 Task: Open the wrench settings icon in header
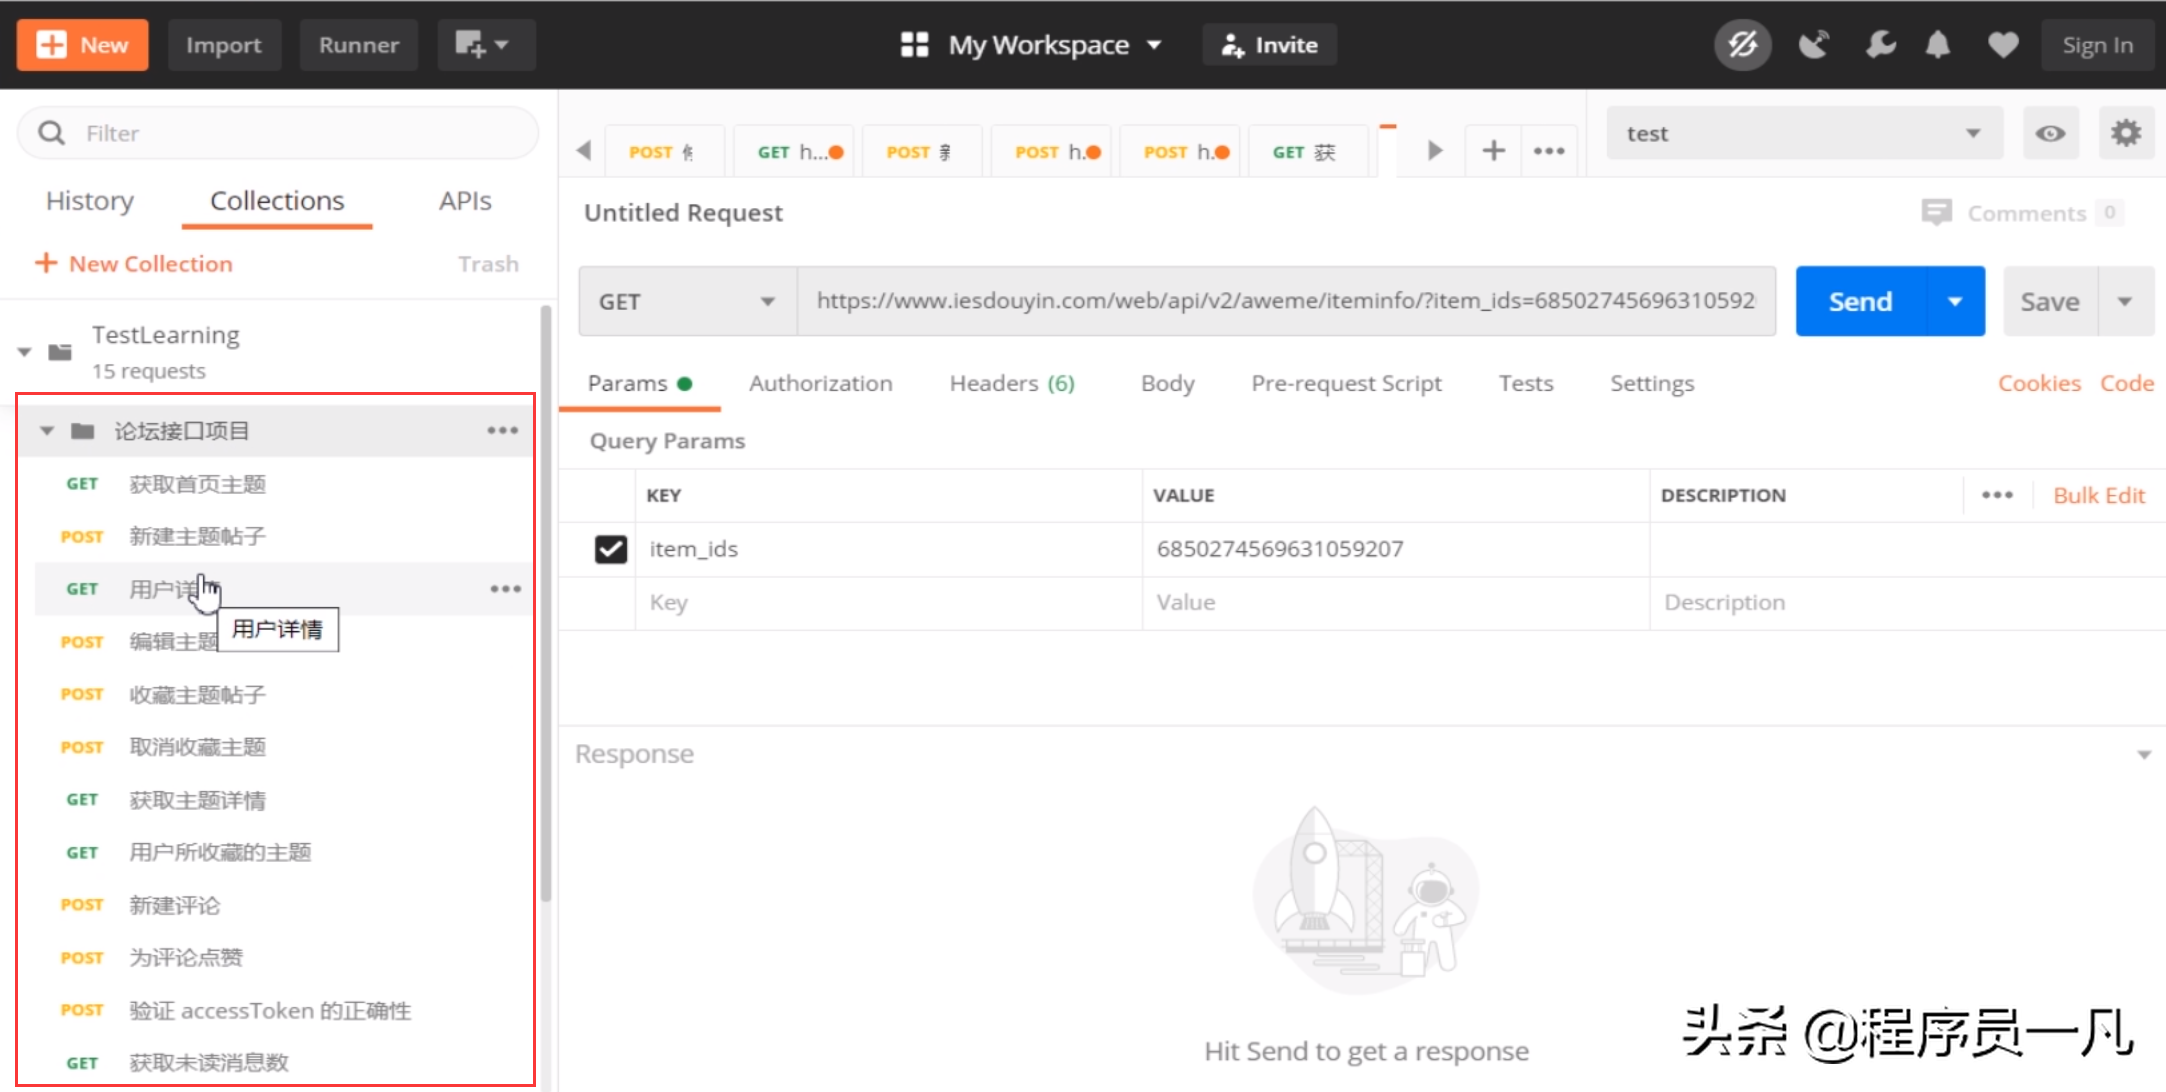tap(1879, 45)
